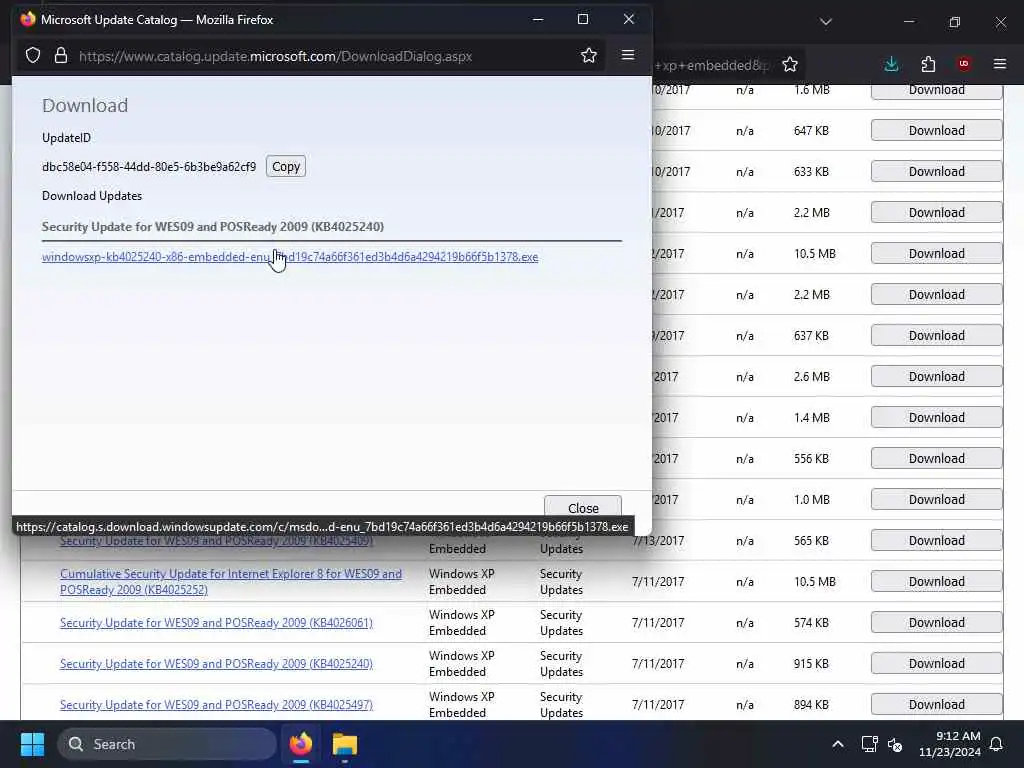Click Download for the 1.0 MB update
The width and height of the screenshot is (1024, 768).
tap(936, 500)
